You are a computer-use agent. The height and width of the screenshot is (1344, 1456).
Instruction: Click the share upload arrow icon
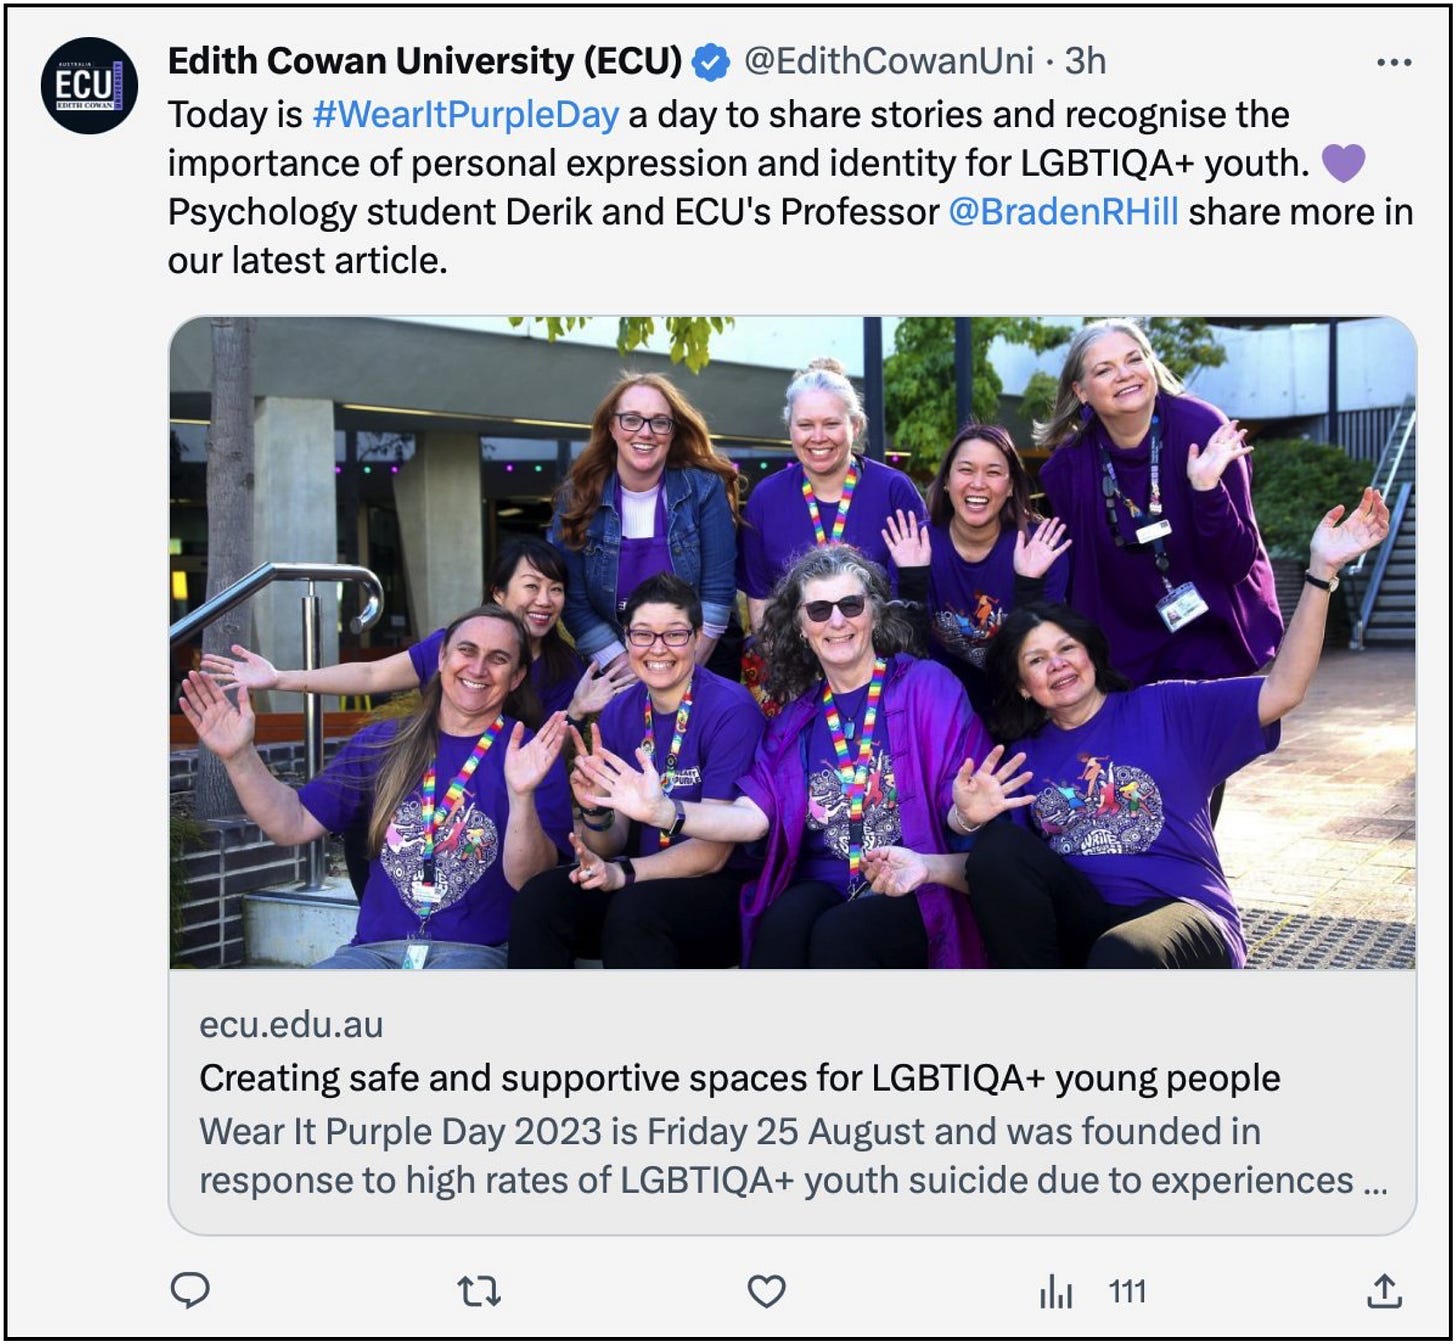coord(1384,1291)
